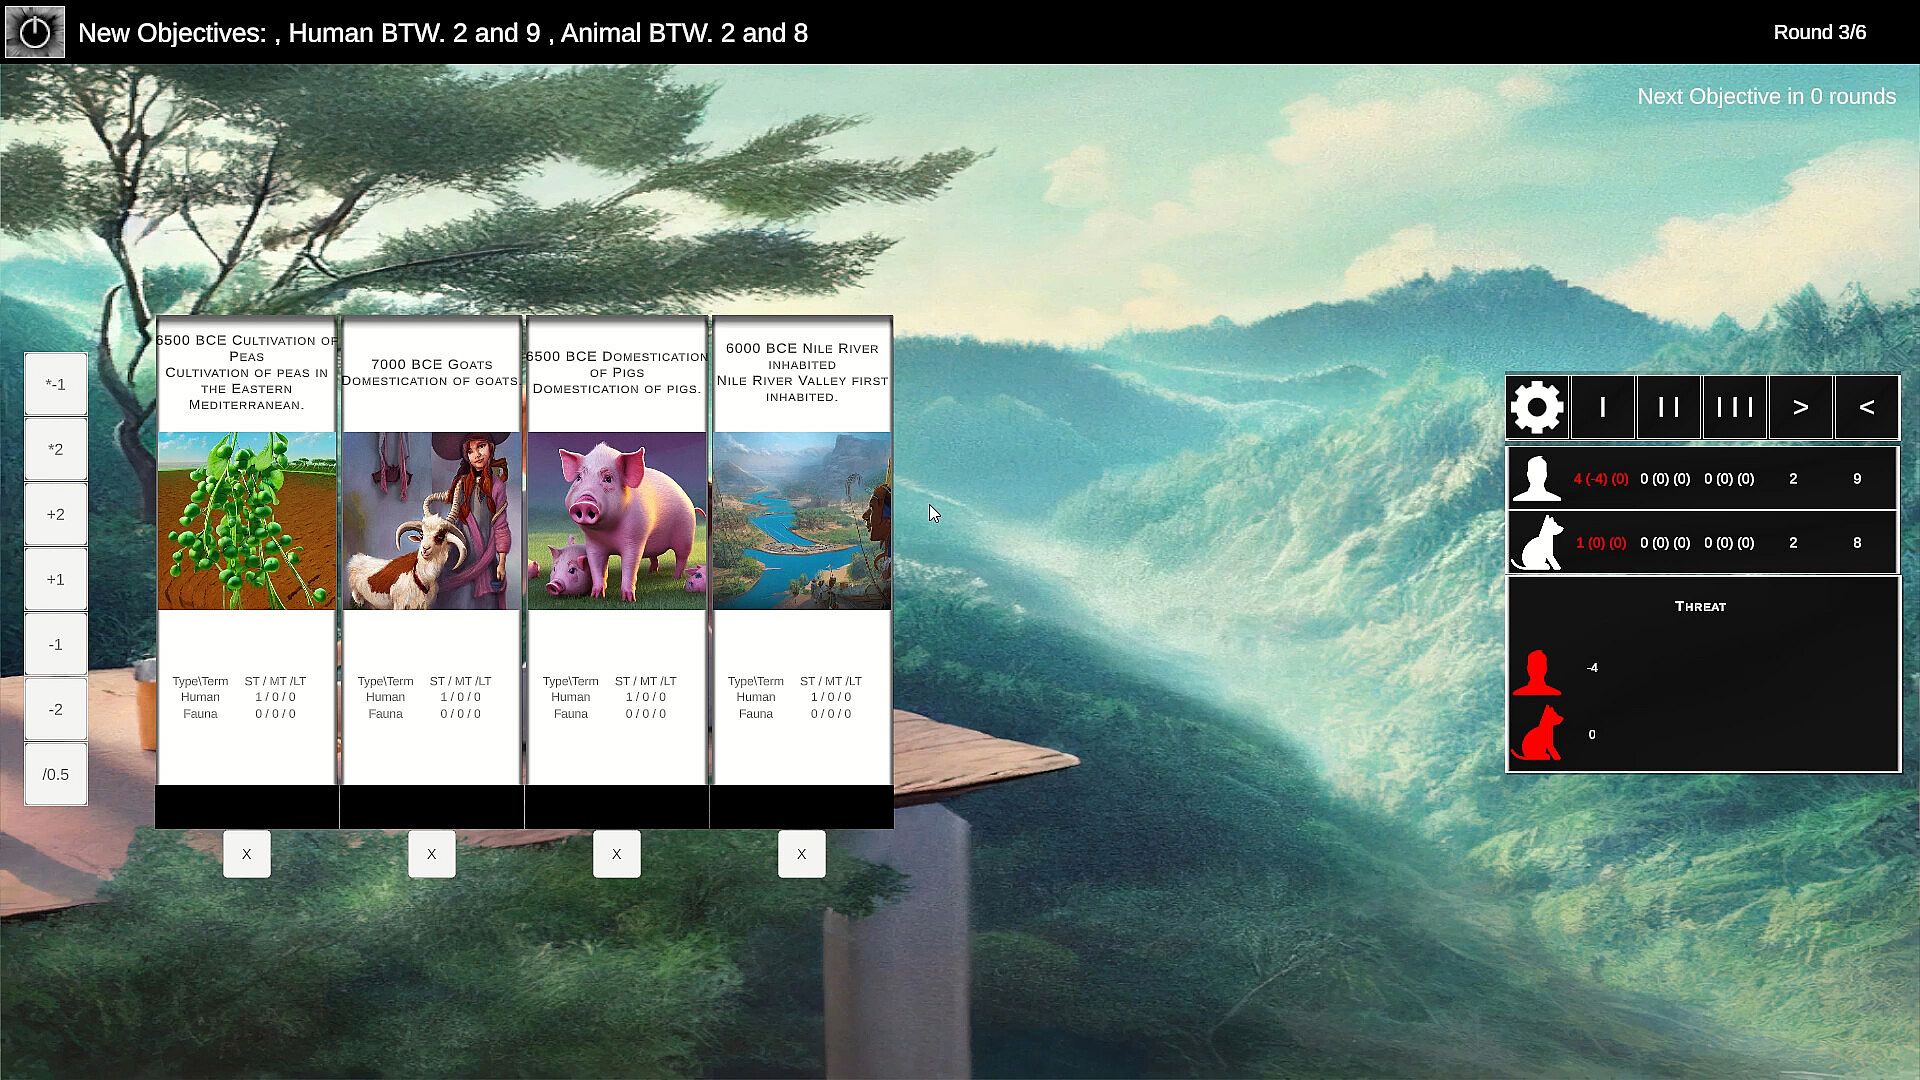Select the Domestication of Pigs card image
This screenshot has width=1920, height=1080.
(x=617, y=521)
